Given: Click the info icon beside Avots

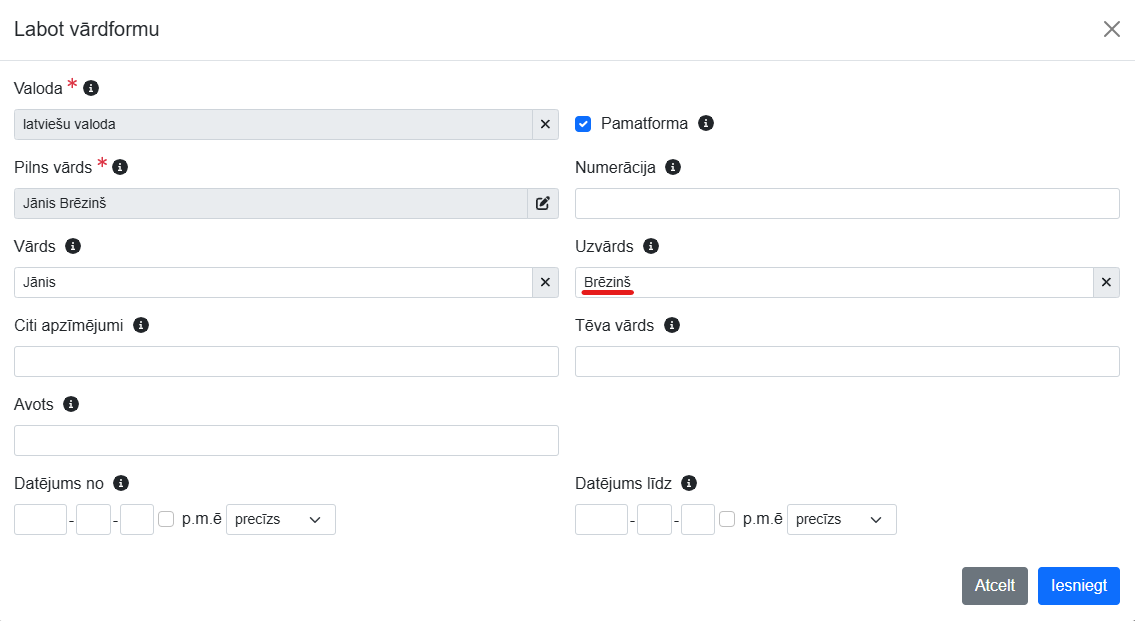Looking at the screenshot, I should click(x=71, y=404).
